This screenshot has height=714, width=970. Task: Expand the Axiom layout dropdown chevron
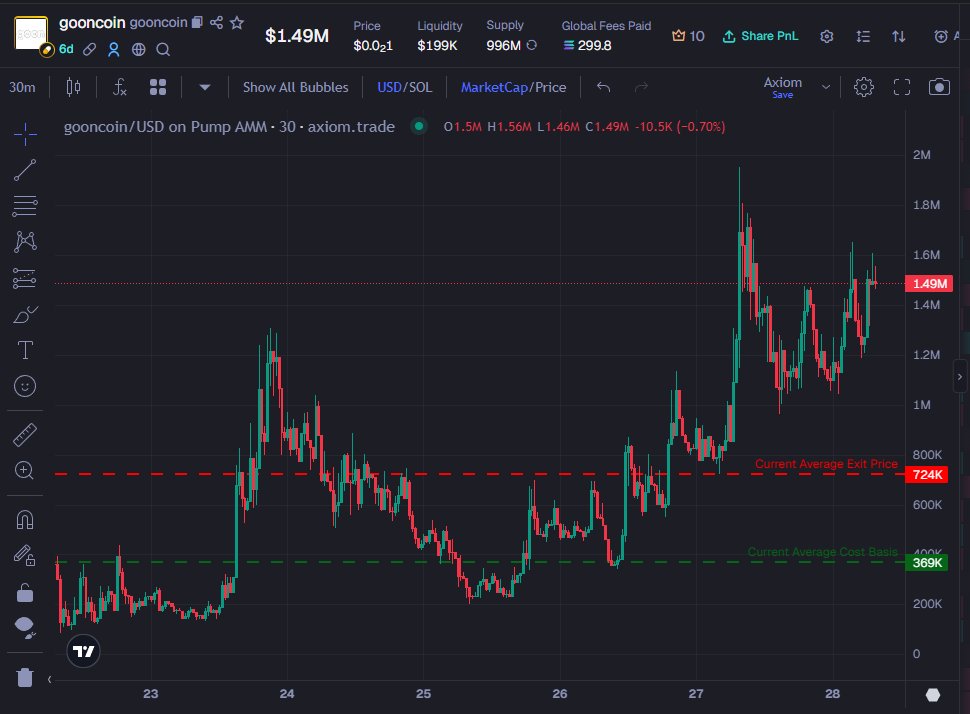click(825, 87)
